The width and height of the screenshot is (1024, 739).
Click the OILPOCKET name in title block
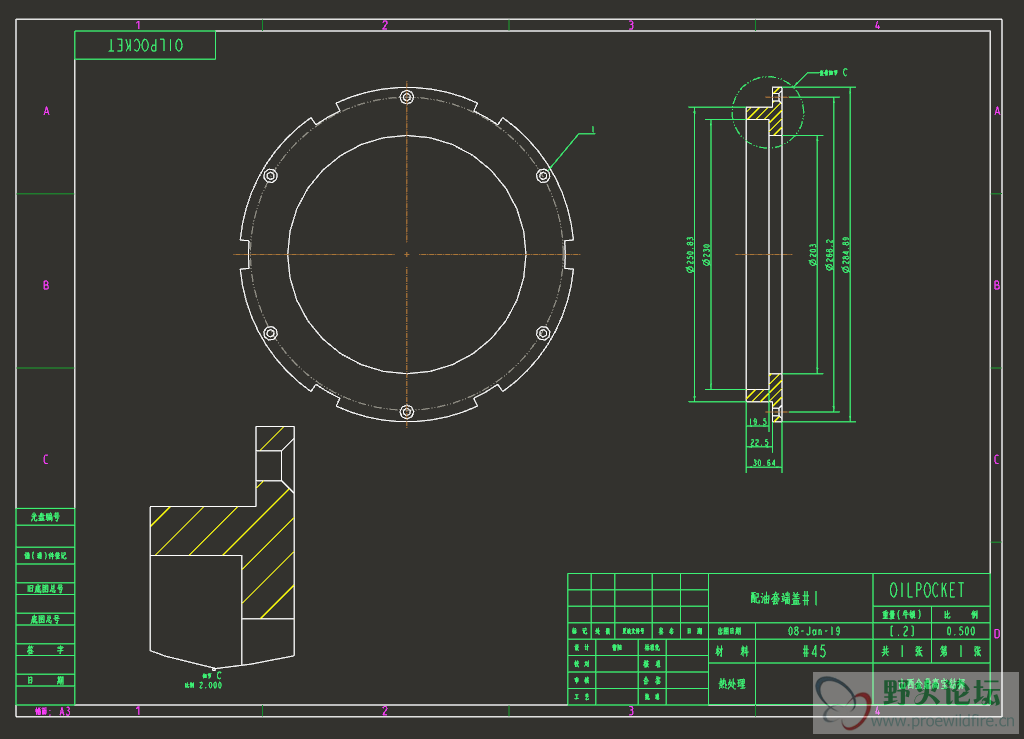pyautogui.click(x=927, y=590)
